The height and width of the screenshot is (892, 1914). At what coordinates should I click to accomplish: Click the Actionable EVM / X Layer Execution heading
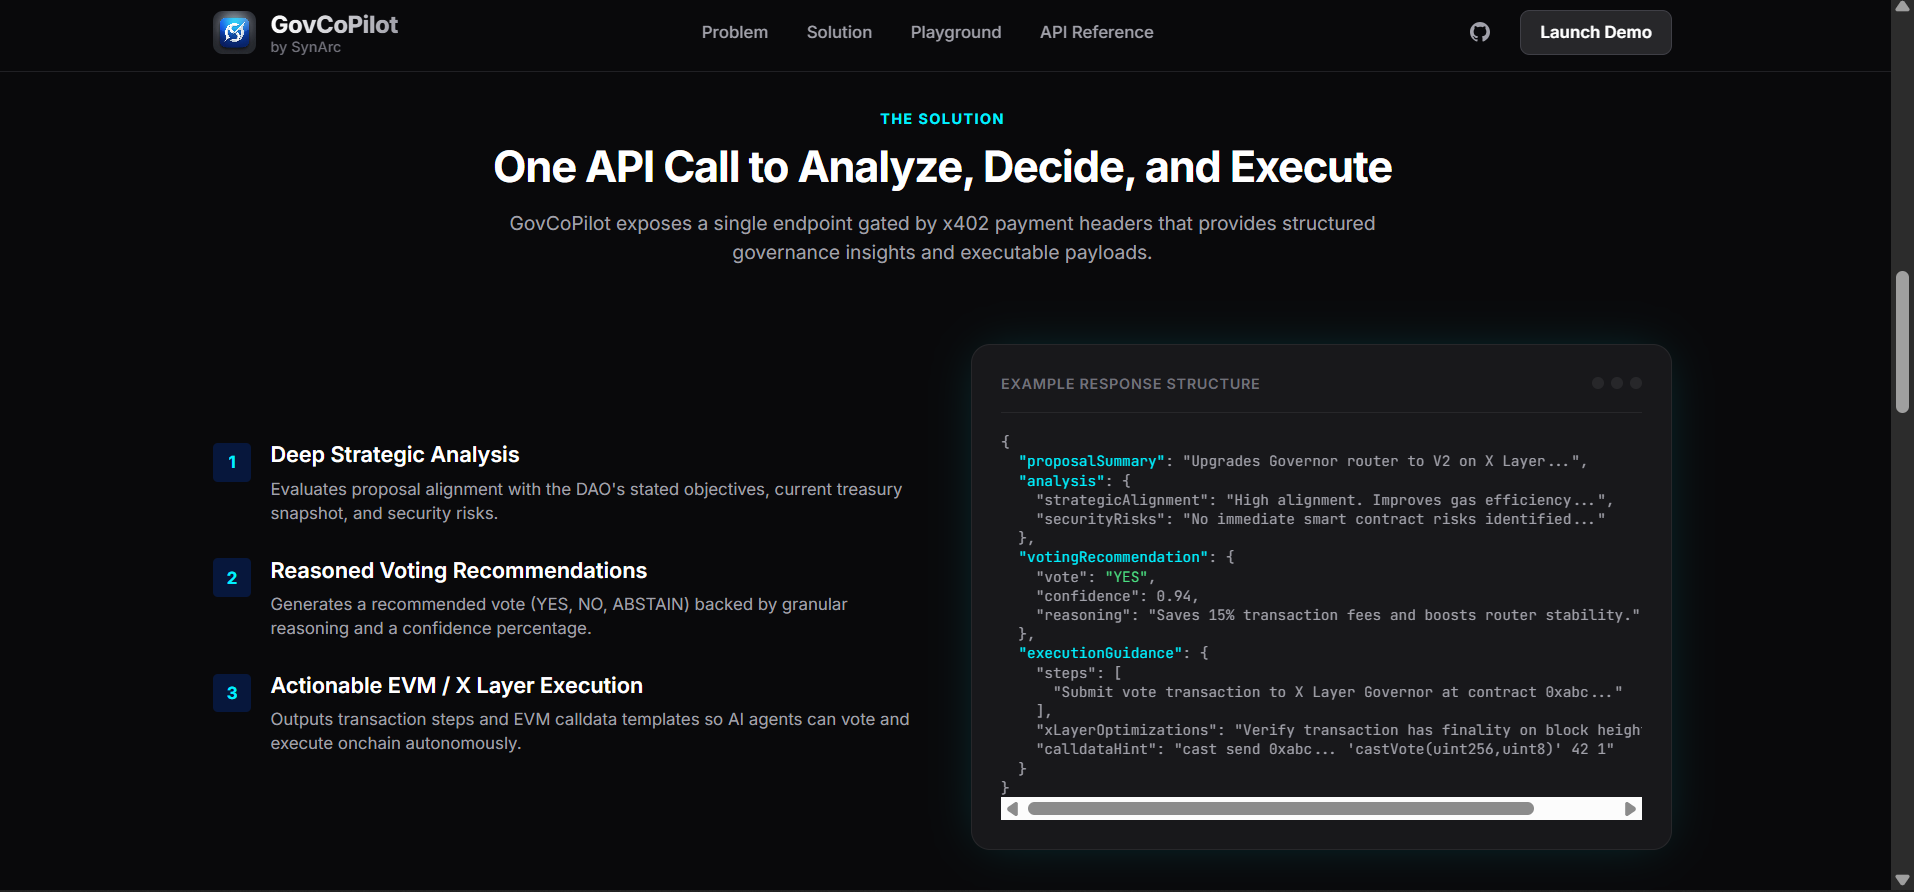coord(457,686)
